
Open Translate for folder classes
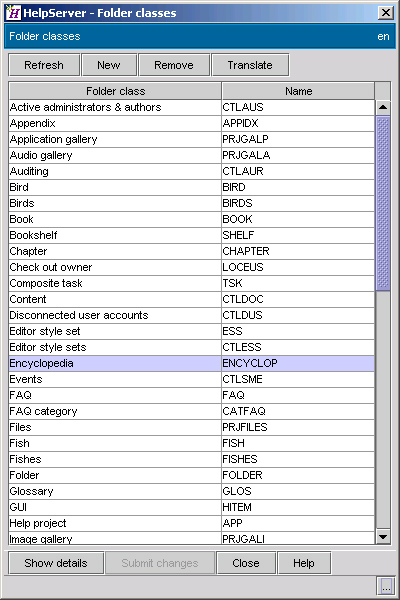click(x=250, y=65)
